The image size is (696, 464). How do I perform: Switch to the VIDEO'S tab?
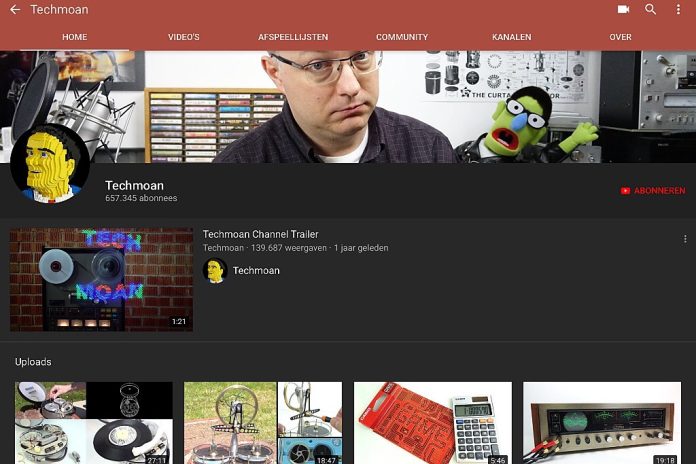tap(184, 37)
